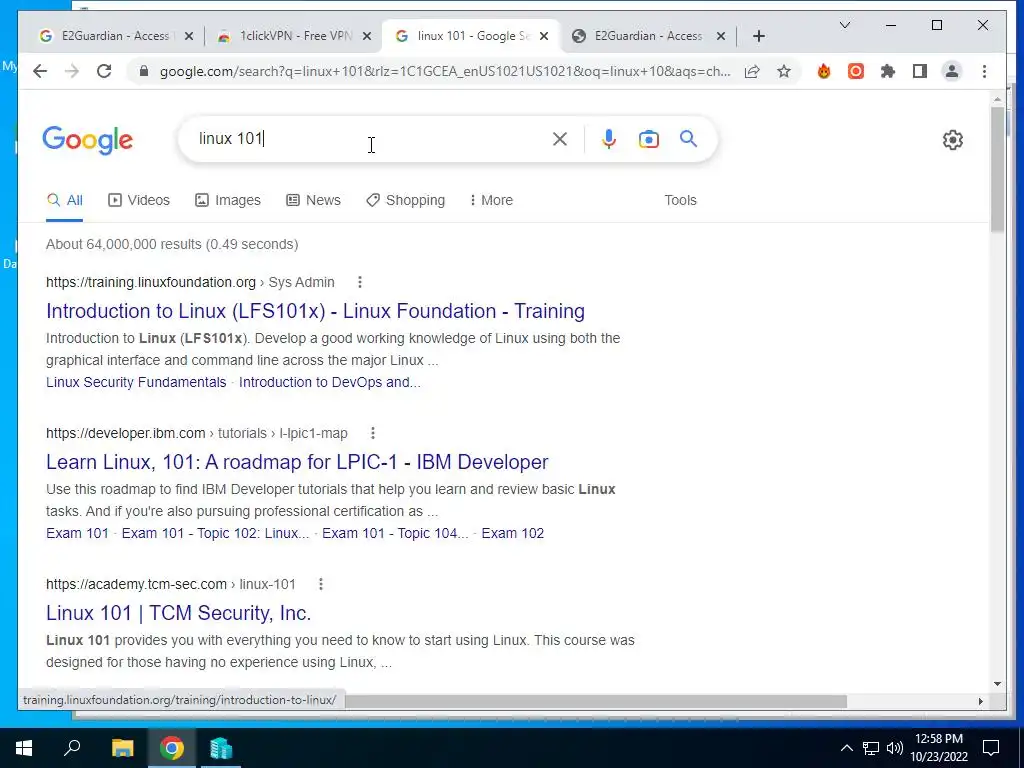Viewport: 1024px width, 768px height.
Task: Open the taskbar clock showing 12:58 PM
Action: point(938,748)
